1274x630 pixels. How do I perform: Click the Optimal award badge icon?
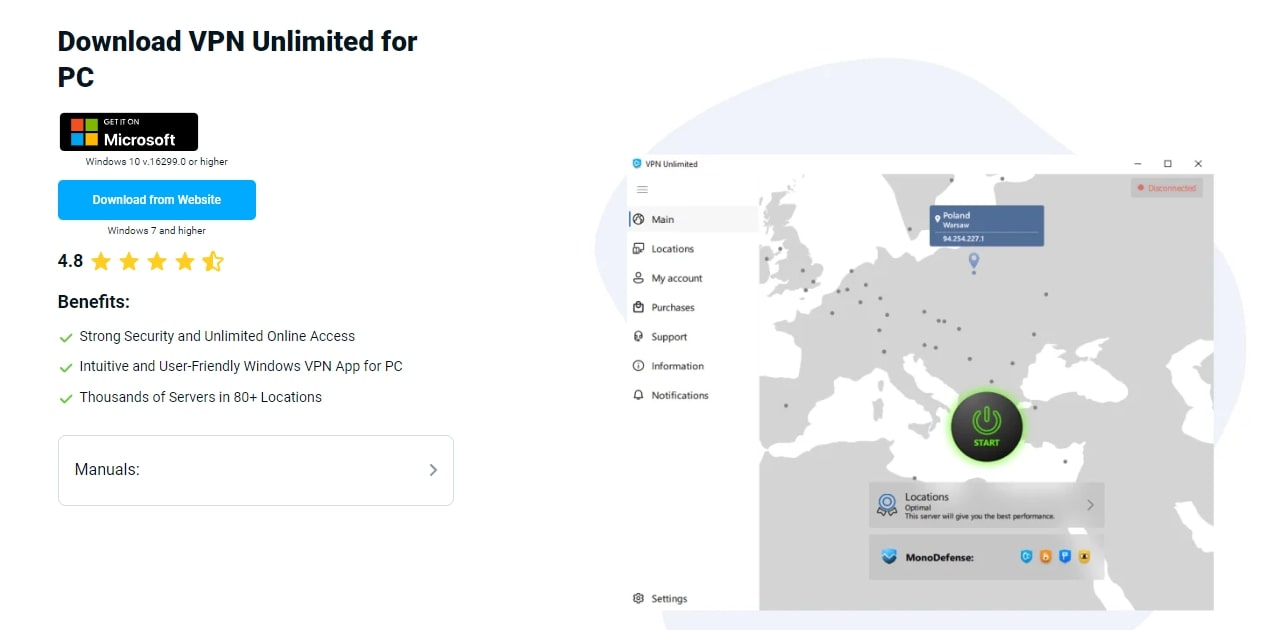(887, 505)
